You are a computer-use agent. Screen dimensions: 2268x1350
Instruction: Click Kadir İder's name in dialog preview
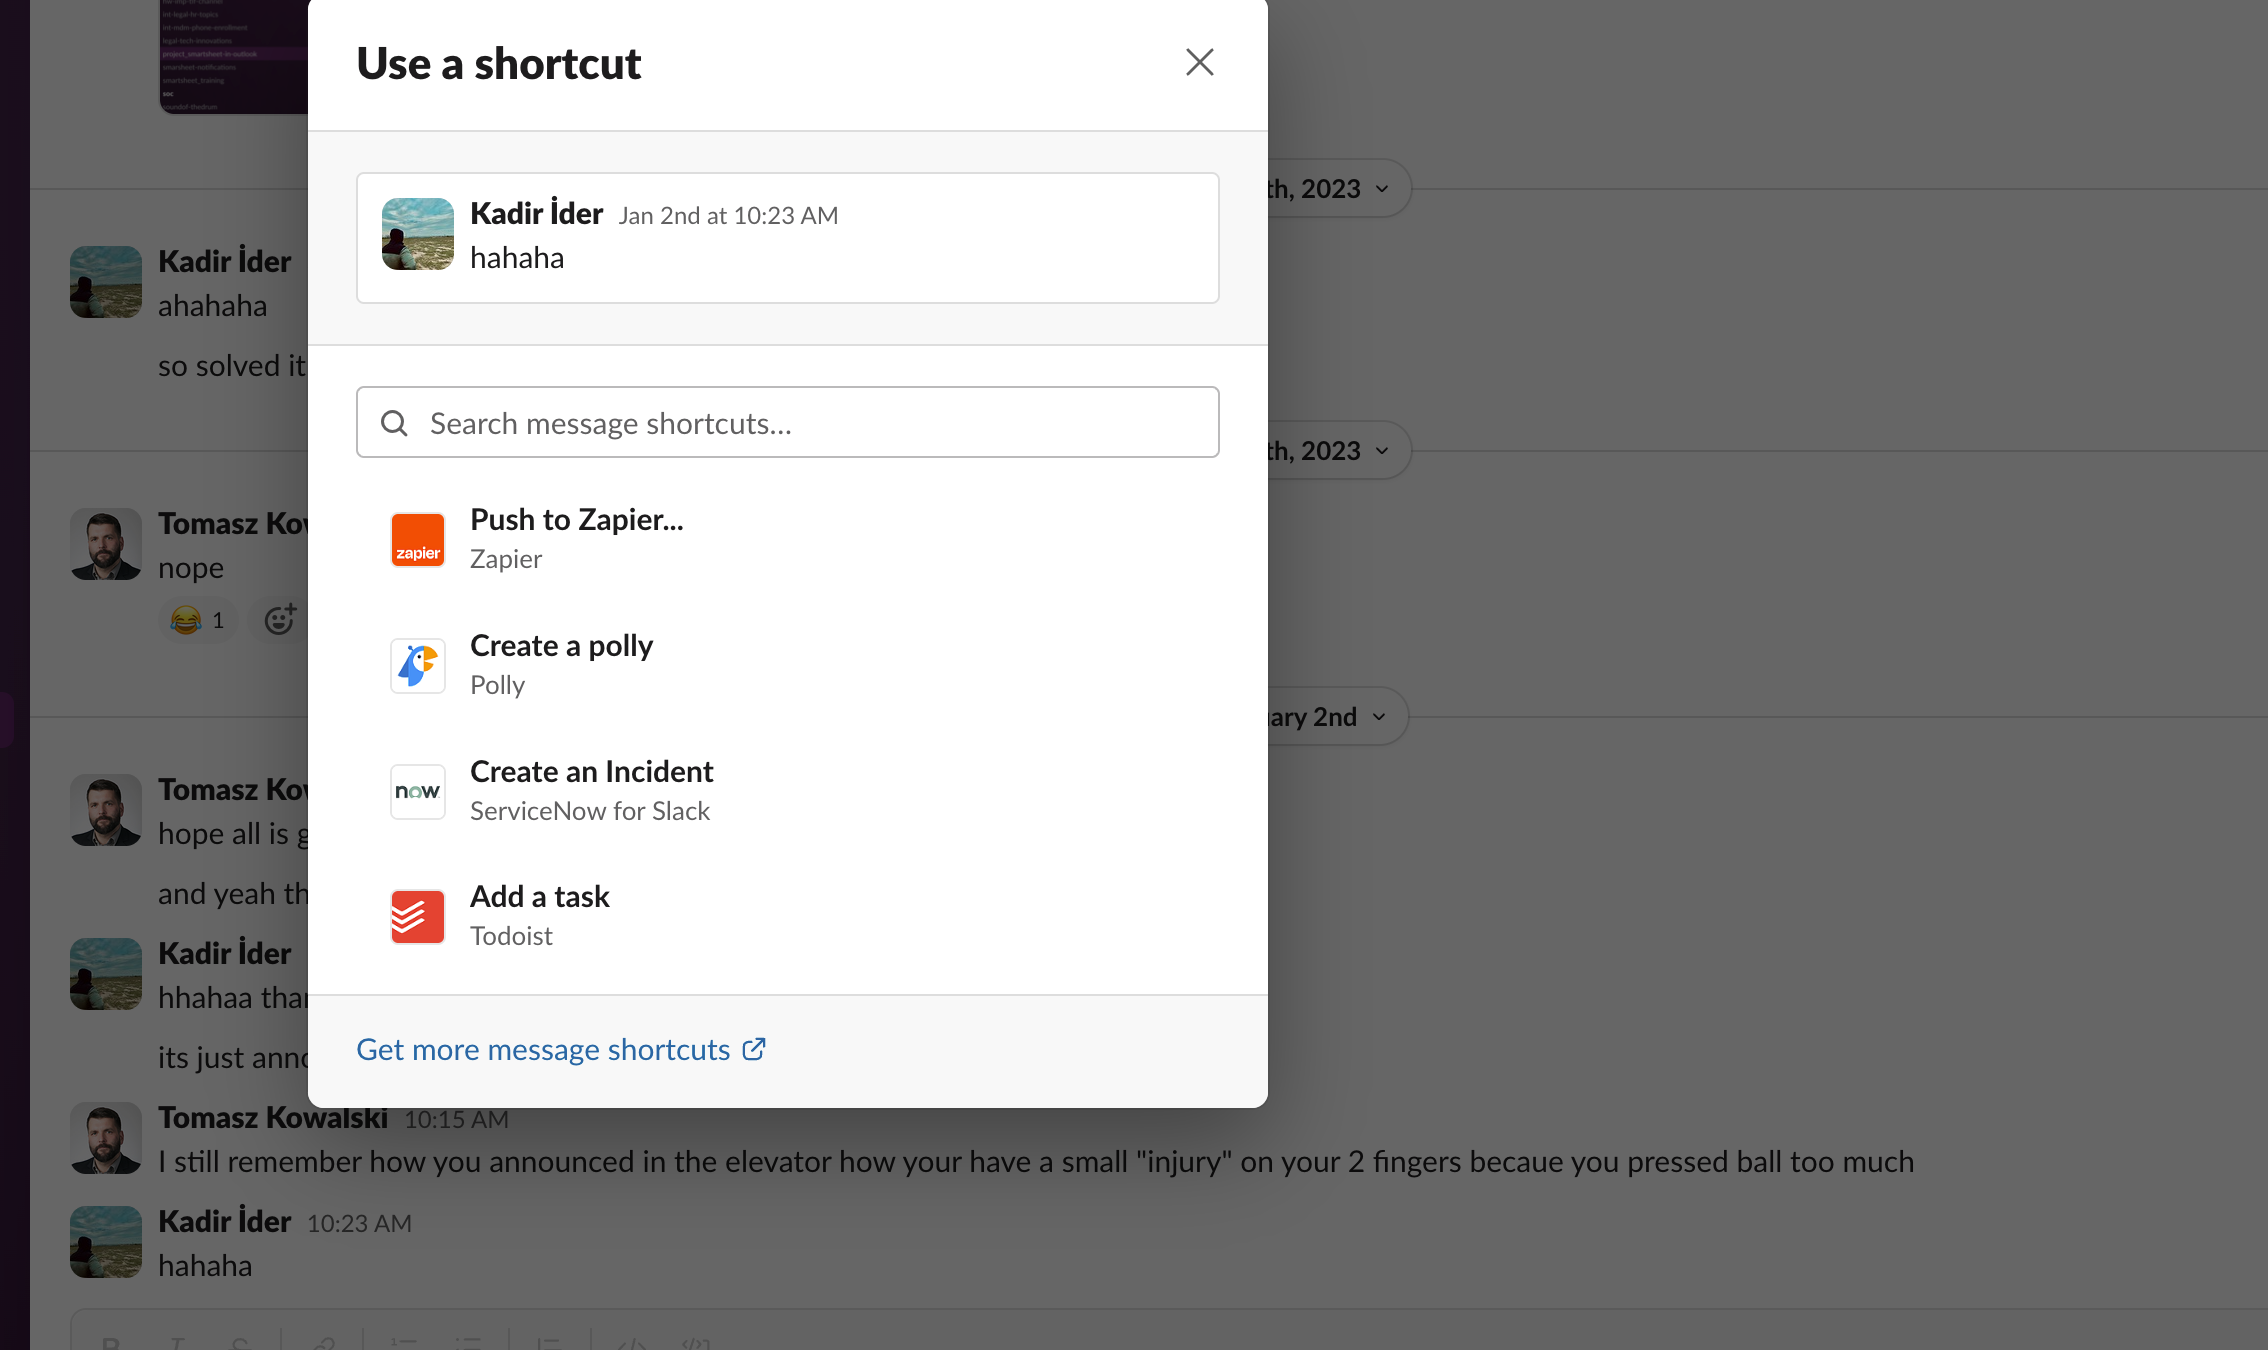click(536, 214)
